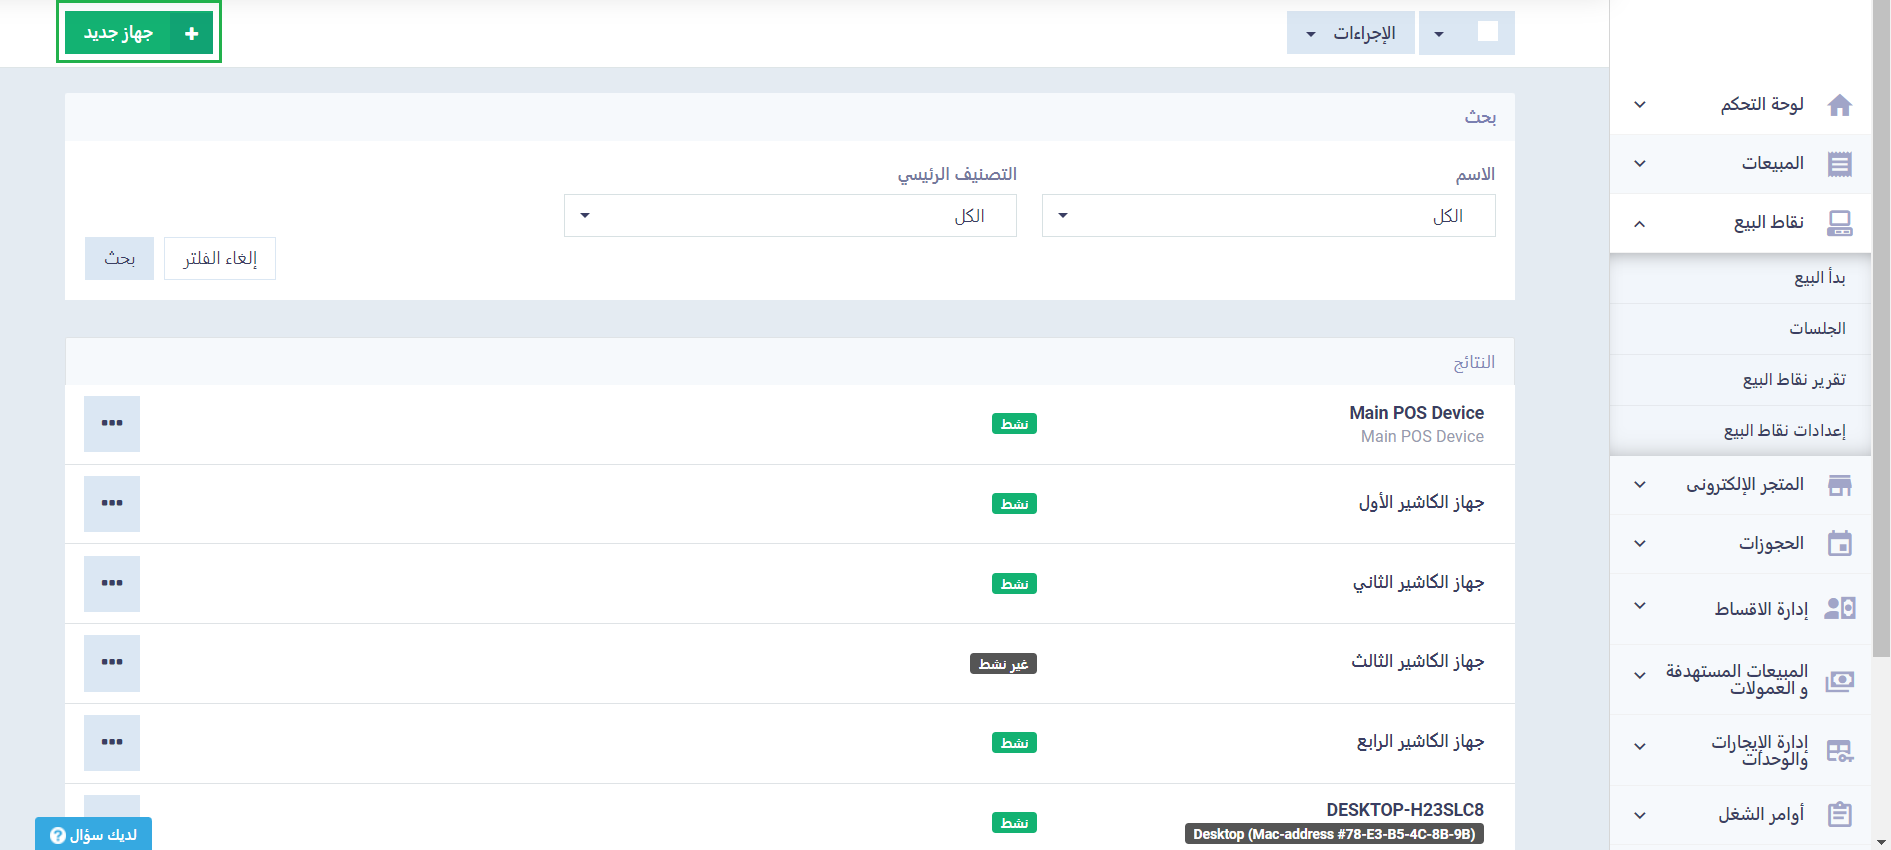Viewport: 1891px width, 850px height.
Task: Go to تقرير نقاط البيع submenu item
Action: 1793,380
